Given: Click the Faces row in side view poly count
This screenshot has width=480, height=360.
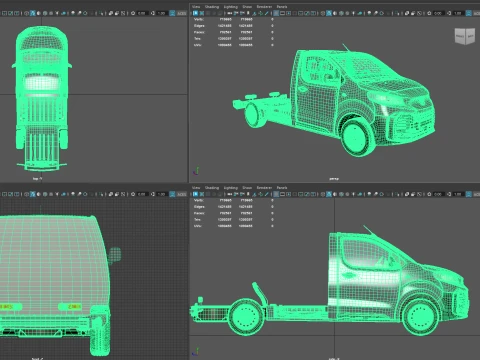Looking at the screenshot, I should (x=233, y=213).
